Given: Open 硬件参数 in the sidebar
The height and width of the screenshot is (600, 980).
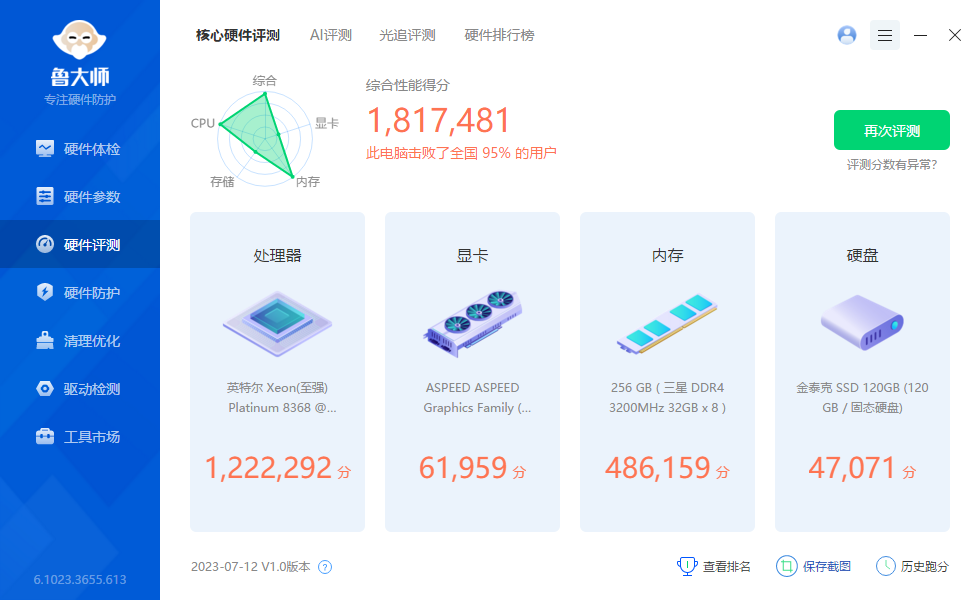Looking at the screenshot, I should coord(79,197).
